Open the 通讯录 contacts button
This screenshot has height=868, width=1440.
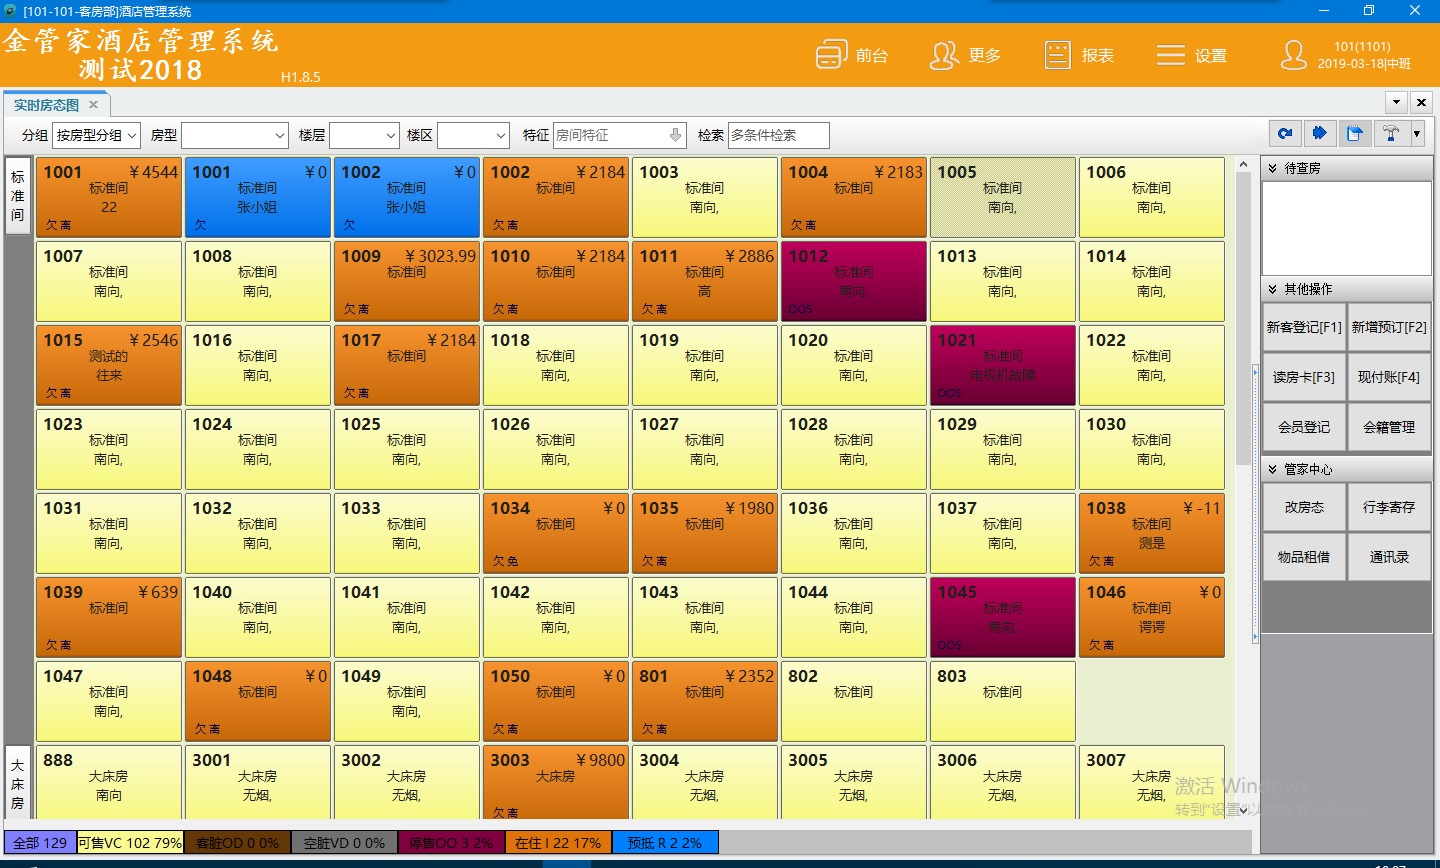(x=1389, y=557)
